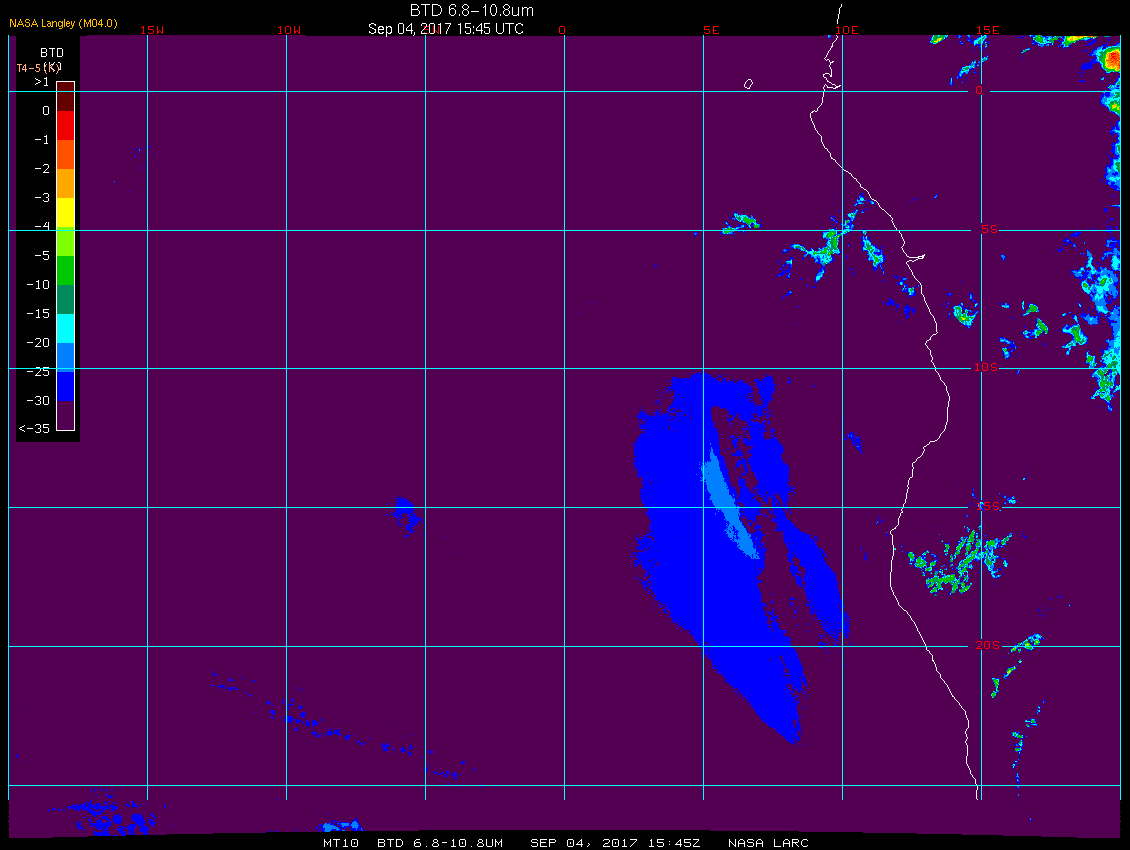This screenshot has width=1130, height=850.
Task: Click the '15W' longitude label
Action: pos(151,30)
